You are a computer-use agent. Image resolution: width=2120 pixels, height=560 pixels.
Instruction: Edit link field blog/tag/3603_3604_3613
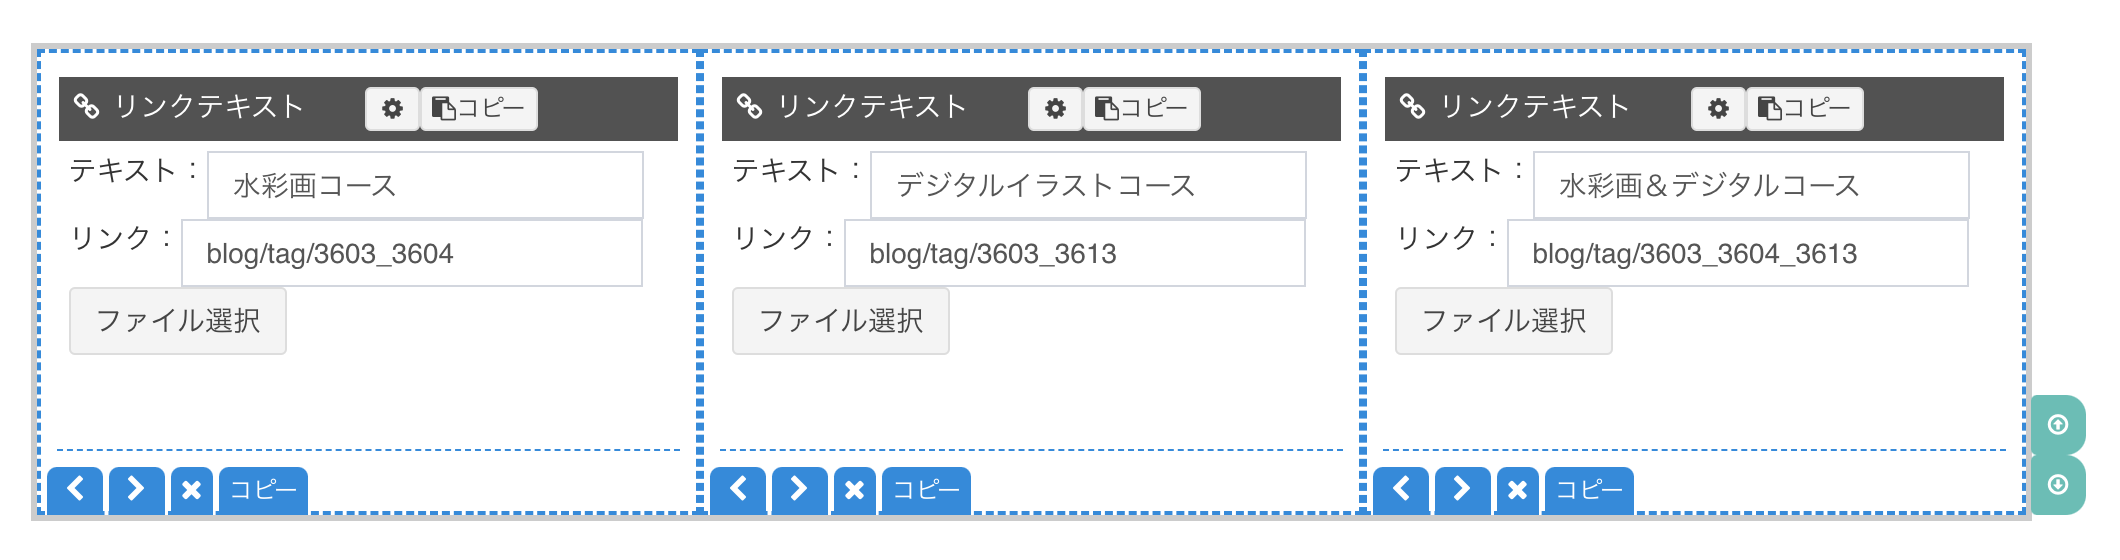(x=1737, y=253)
